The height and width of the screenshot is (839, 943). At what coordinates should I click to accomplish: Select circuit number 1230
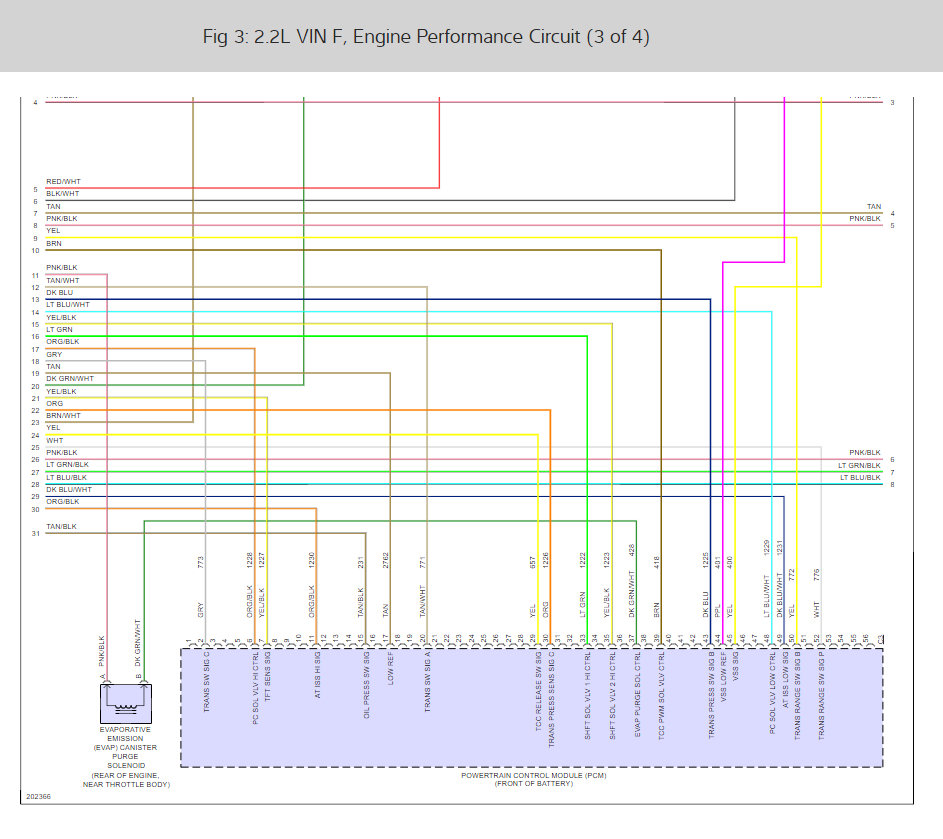(x=312, y=560)
